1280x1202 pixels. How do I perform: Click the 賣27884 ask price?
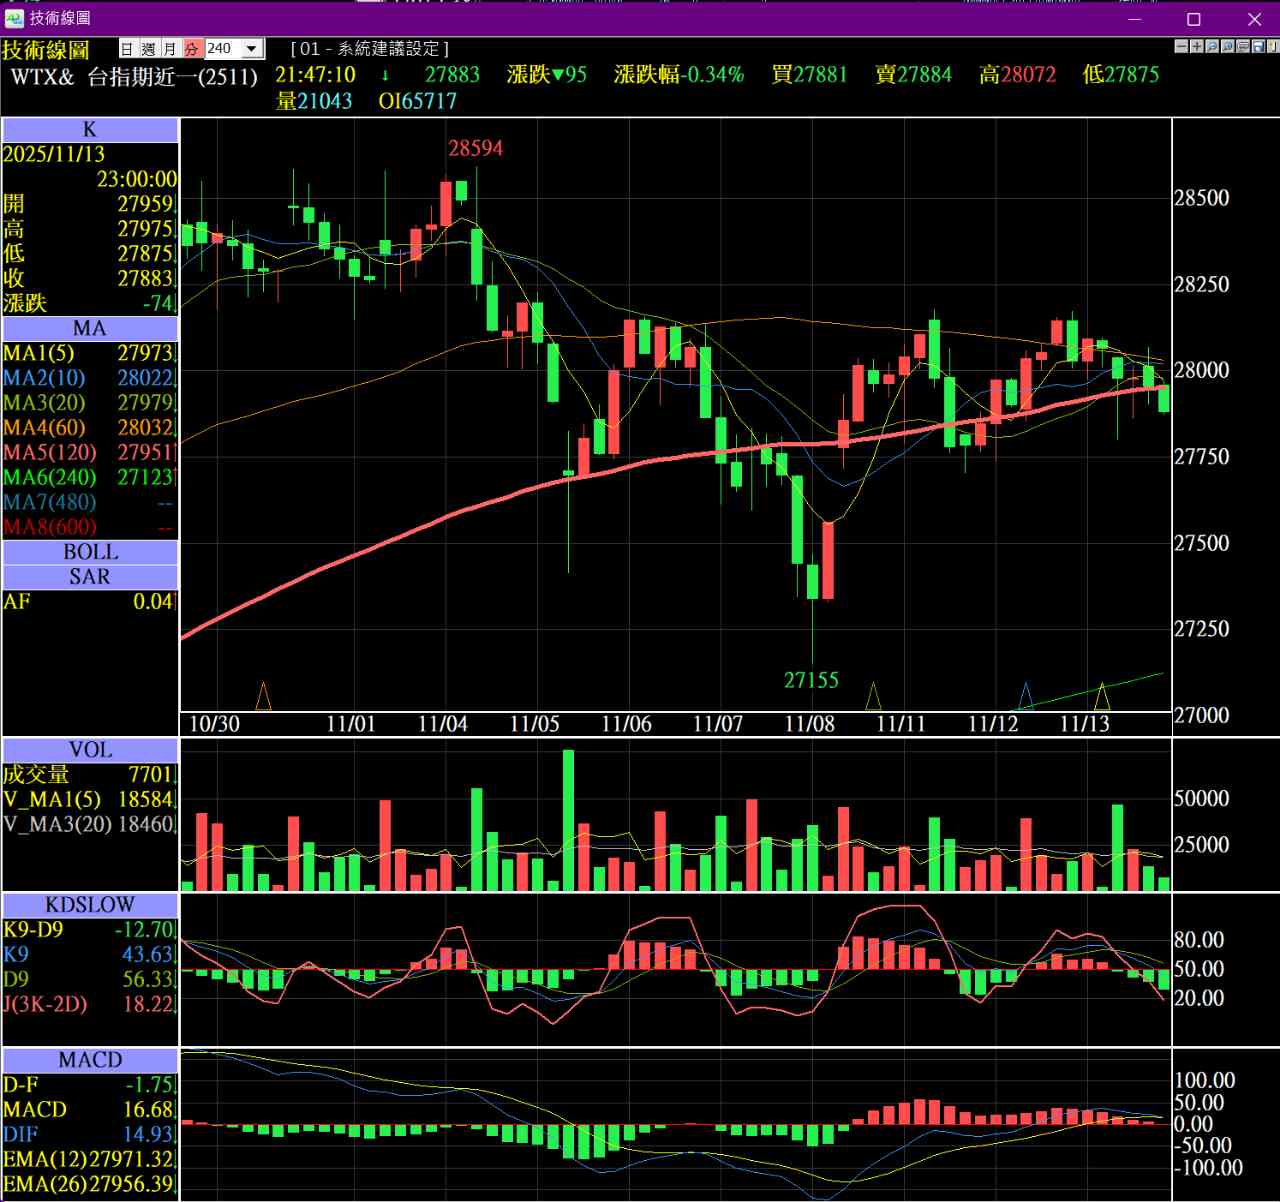[x=913, y=75]
